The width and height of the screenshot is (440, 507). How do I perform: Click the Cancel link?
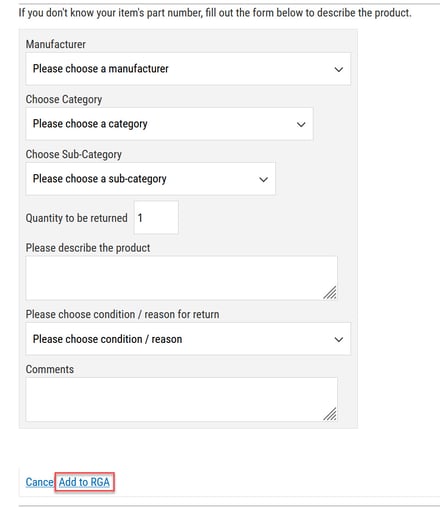pos(40,482)
